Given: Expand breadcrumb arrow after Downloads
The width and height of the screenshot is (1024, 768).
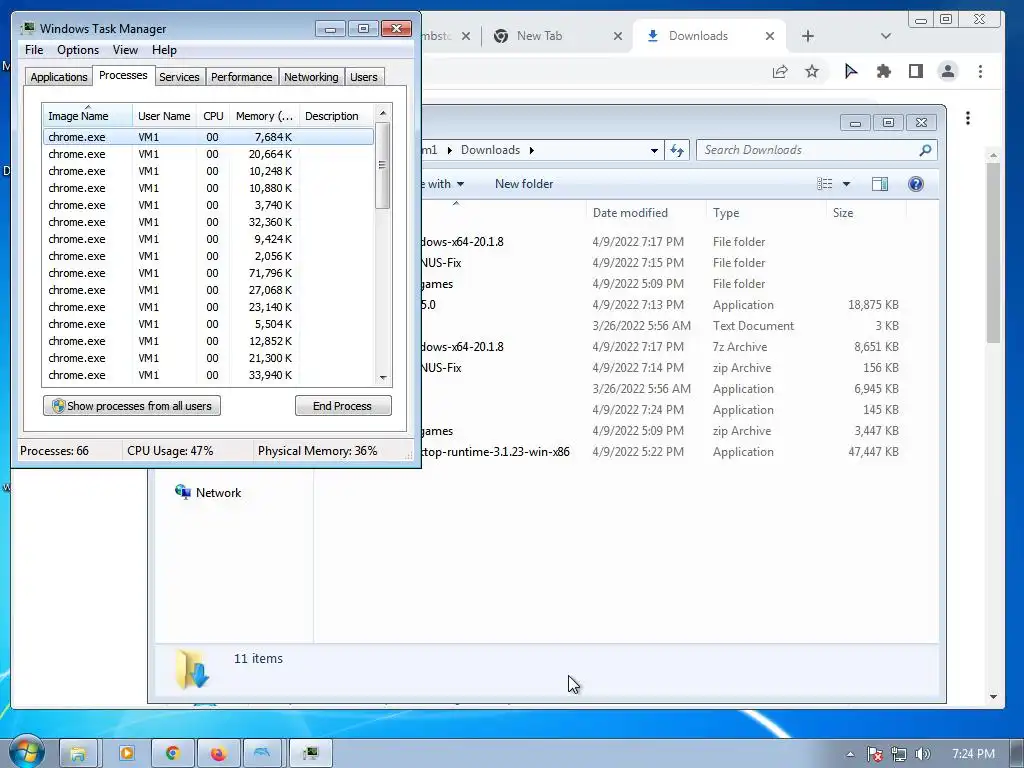Looking at the screenshot, I should click(532, 150).
